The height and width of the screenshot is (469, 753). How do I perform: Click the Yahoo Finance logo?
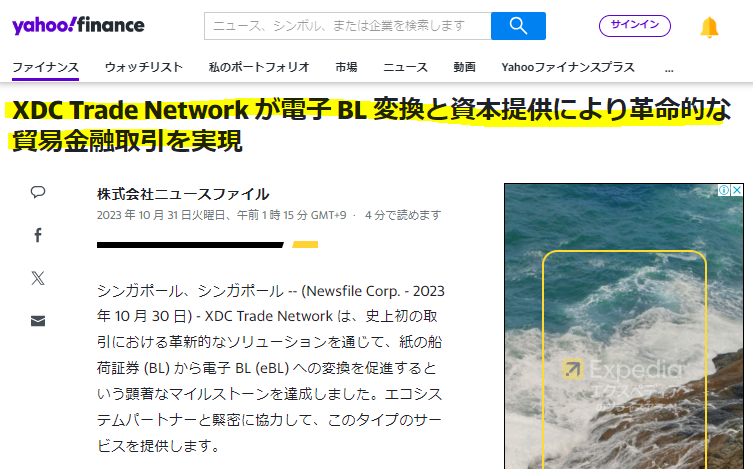[x=78, y=25]
